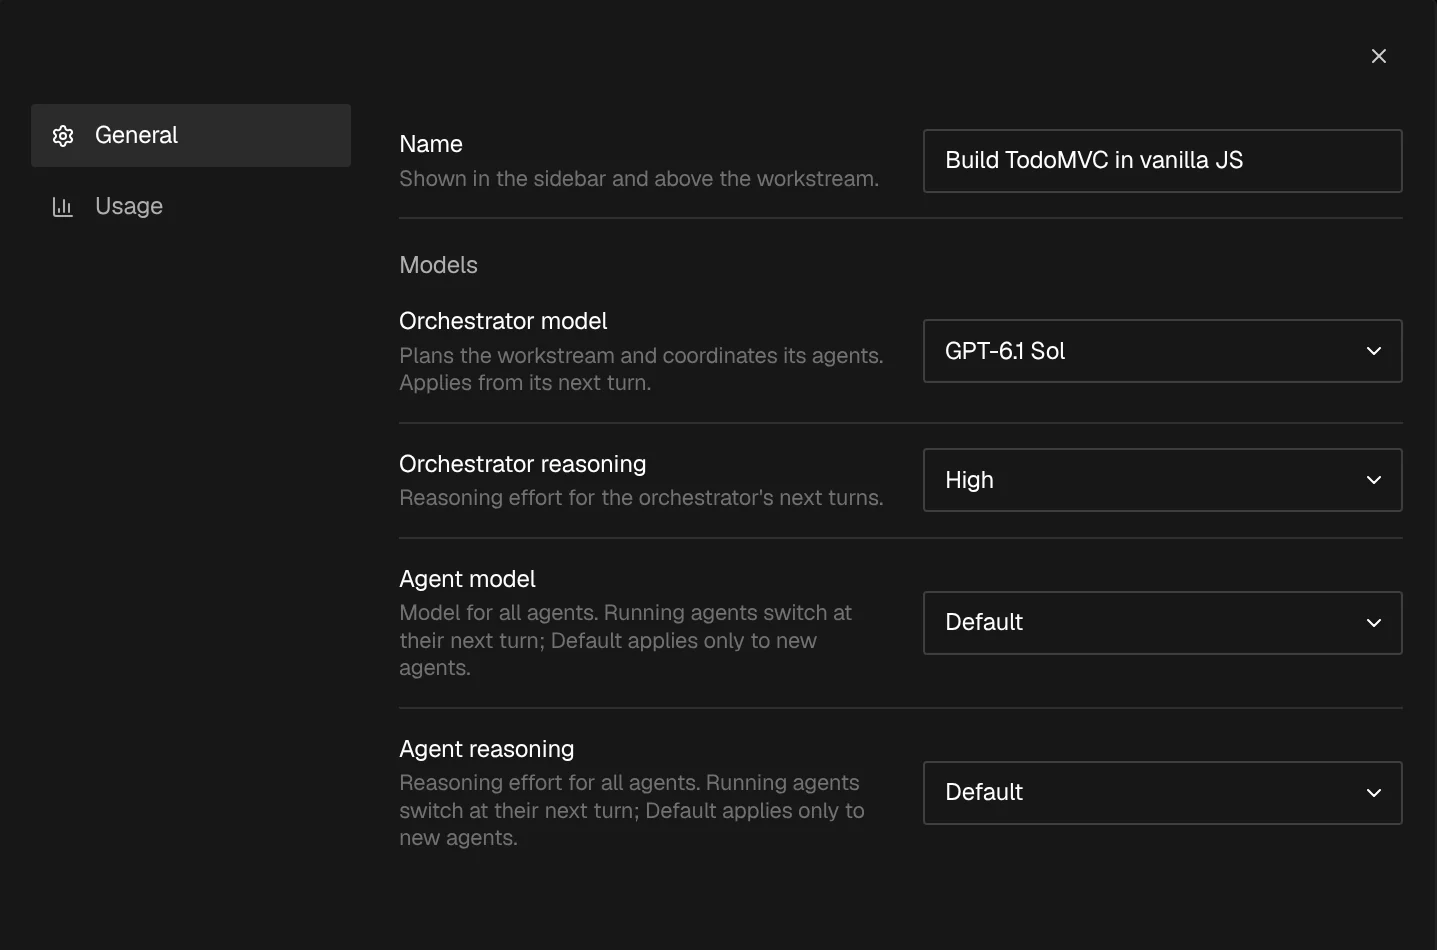Click the Models section heading
1437x950 pixels.
tap(438, 265)
